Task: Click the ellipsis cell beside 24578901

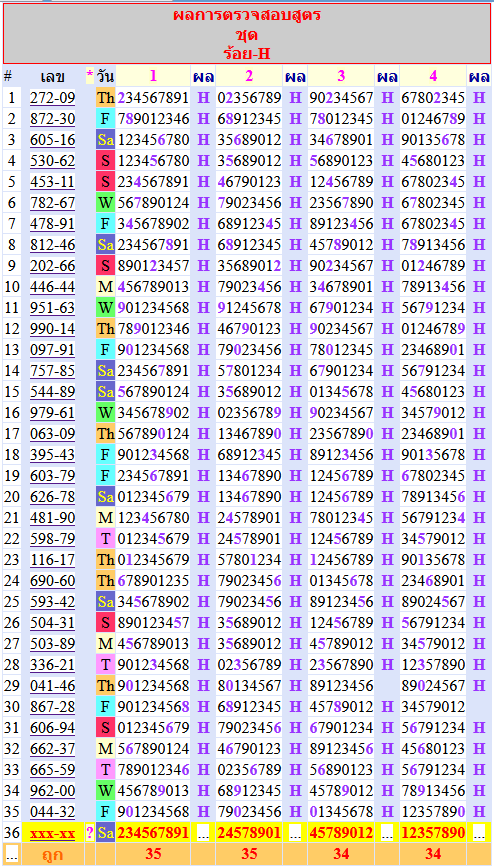Action: [x=295, y=833]
